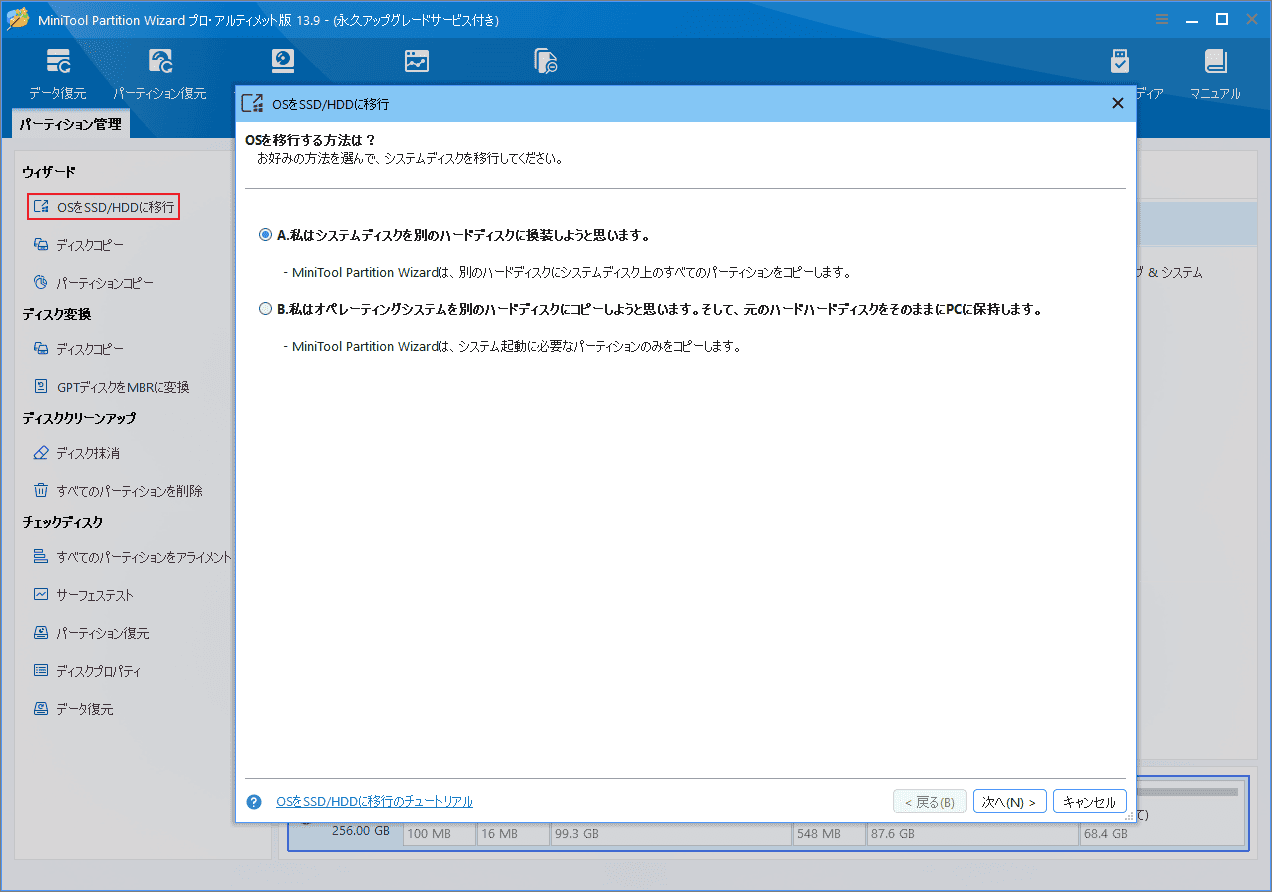Select the 16 MB partition block
This screenshot has height=892, width=1272.
[512, 833]
